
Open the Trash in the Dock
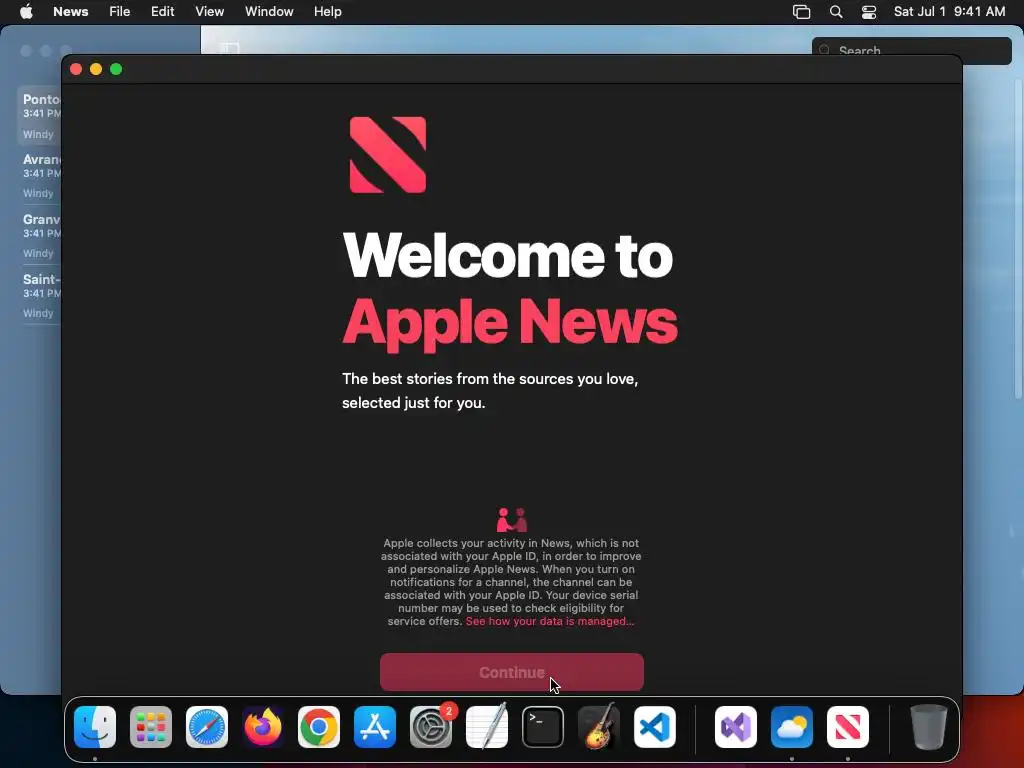pyautogui.click(x=928, y=727)
